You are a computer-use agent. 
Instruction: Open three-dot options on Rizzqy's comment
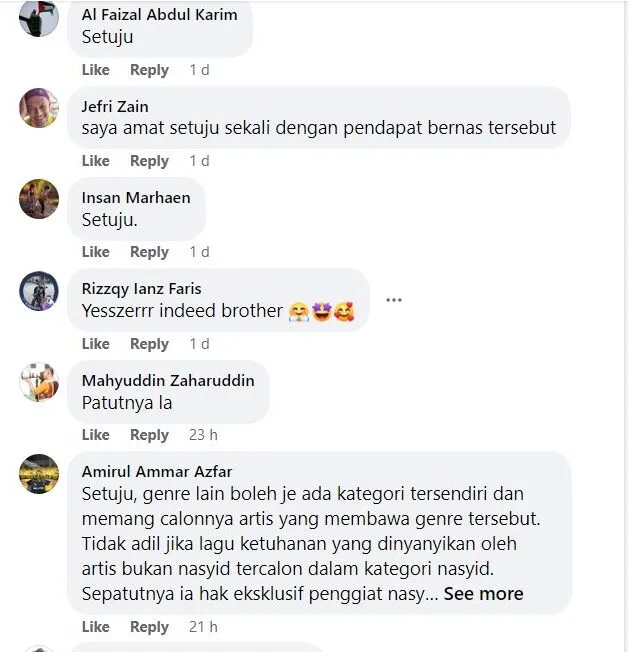[393, 300]
